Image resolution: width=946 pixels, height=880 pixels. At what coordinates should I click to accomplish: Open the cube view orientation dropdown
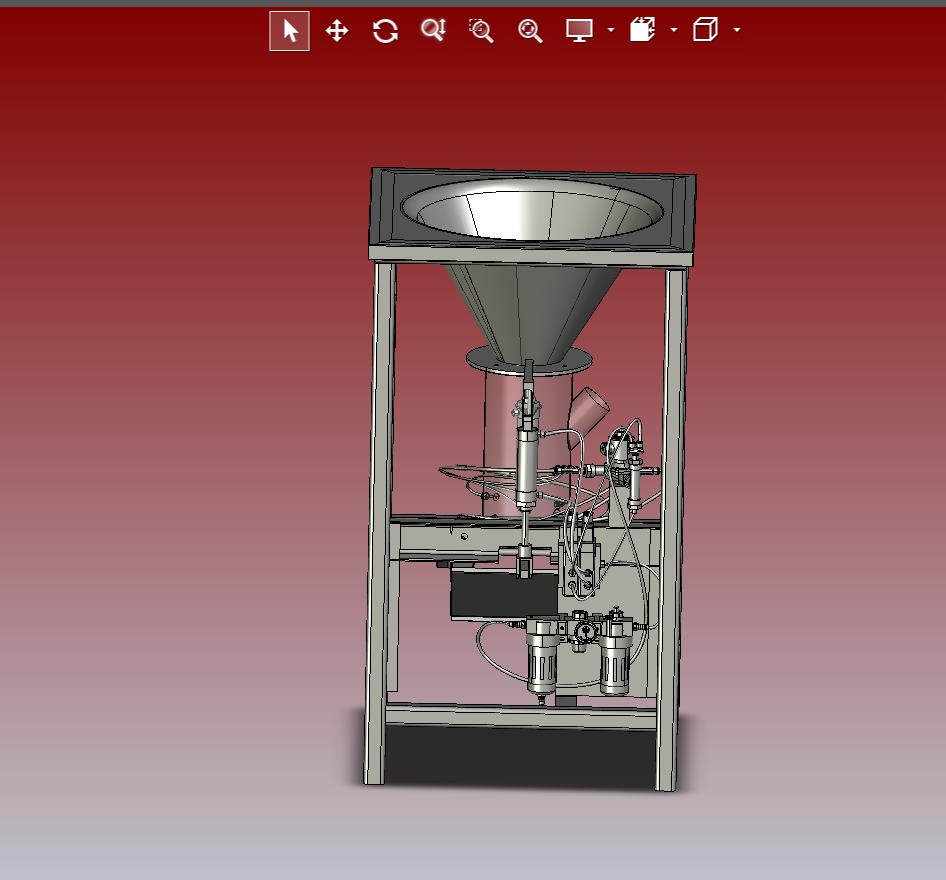737,30
